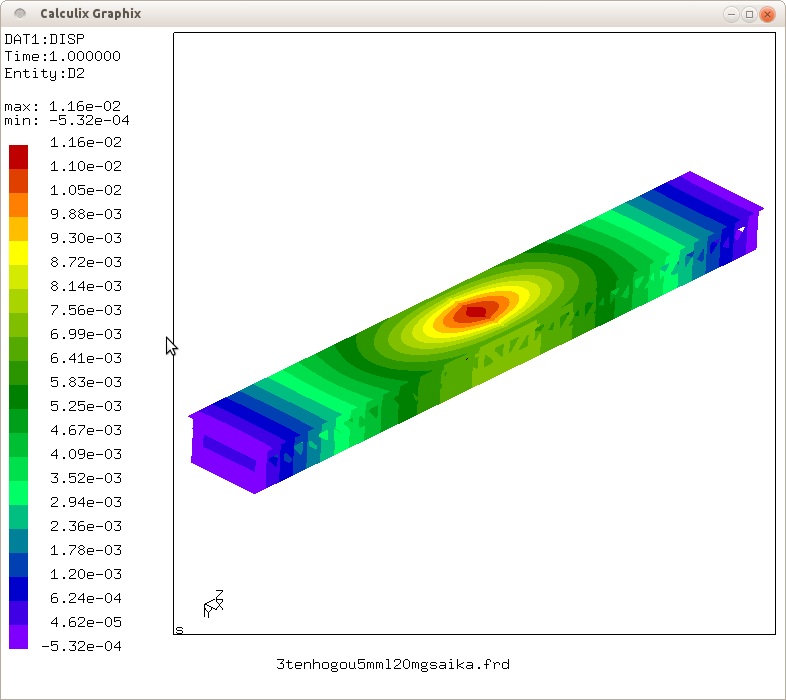The height and width of the screenshot is (700, 786).
Task: Click the 'Time:1.000000' label
Action: tap(63, 56)
